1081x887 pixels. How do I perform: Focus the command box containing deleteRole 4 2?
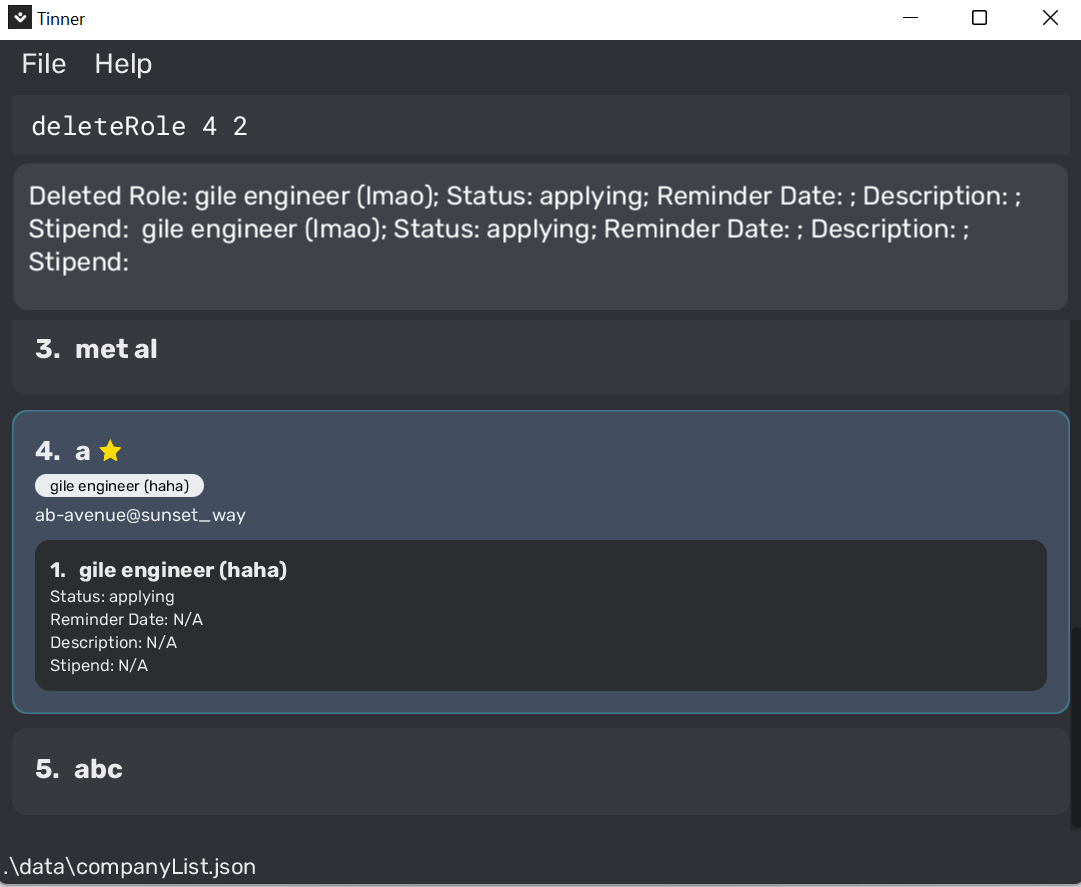[x=540, y=126]
